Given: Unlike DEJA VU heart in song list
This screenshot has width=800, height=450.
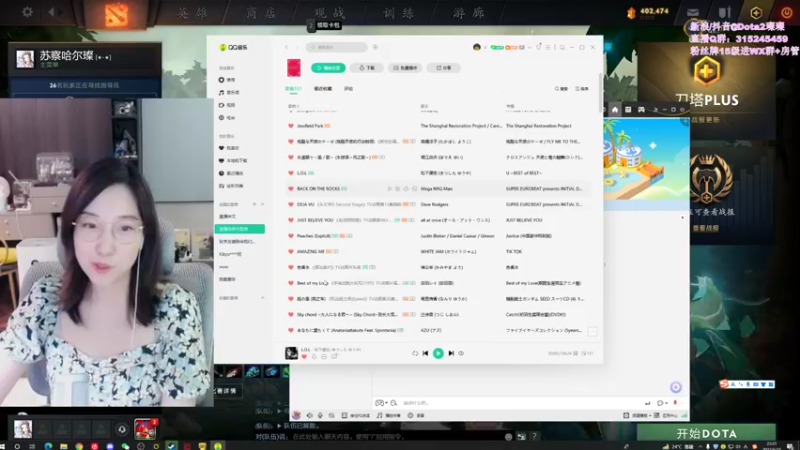Looking at the screenshot, I should (x=291, y=205).
